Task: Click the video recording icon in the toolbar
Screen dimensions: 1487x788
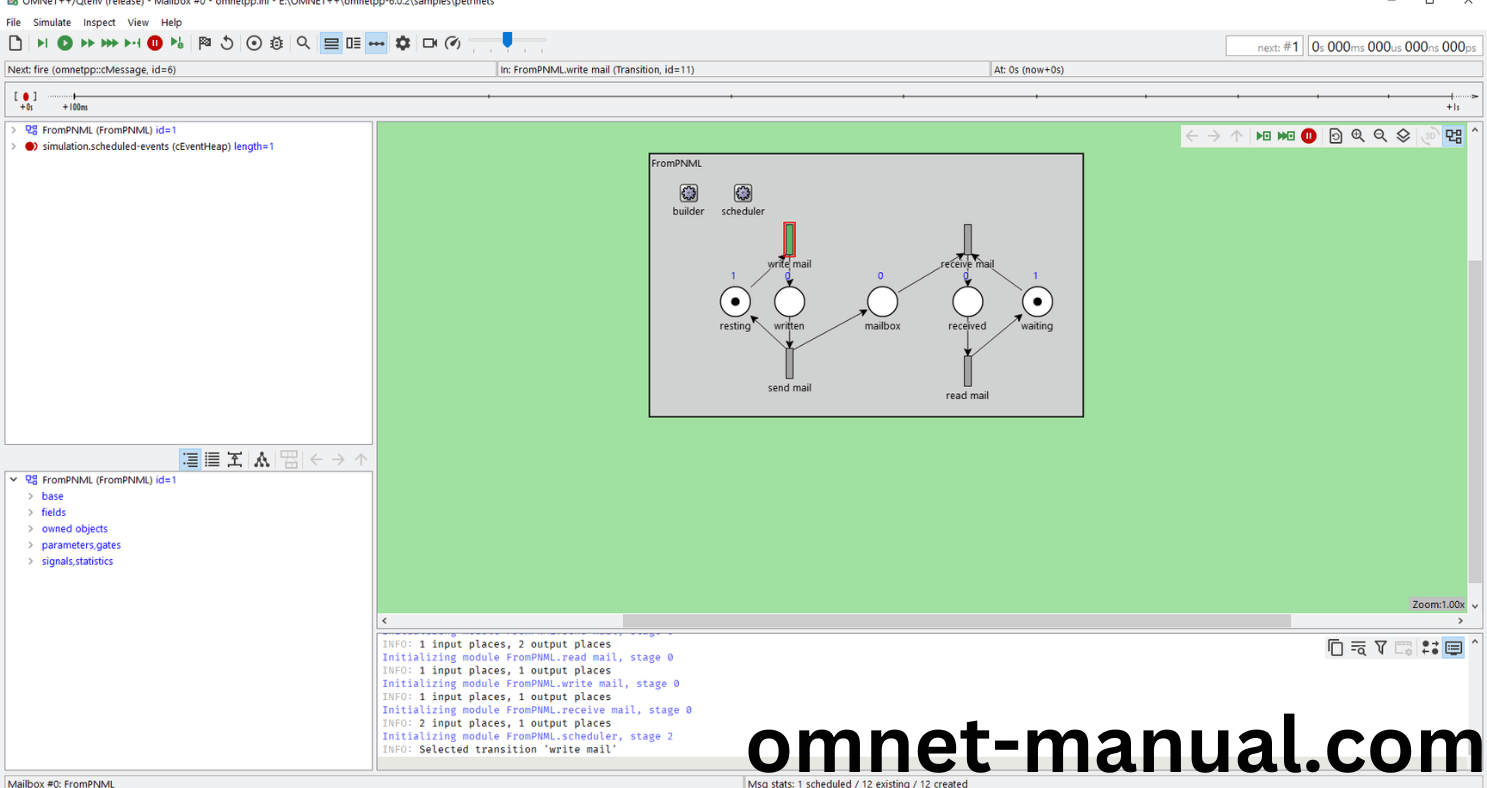Action: pos(429,43)
